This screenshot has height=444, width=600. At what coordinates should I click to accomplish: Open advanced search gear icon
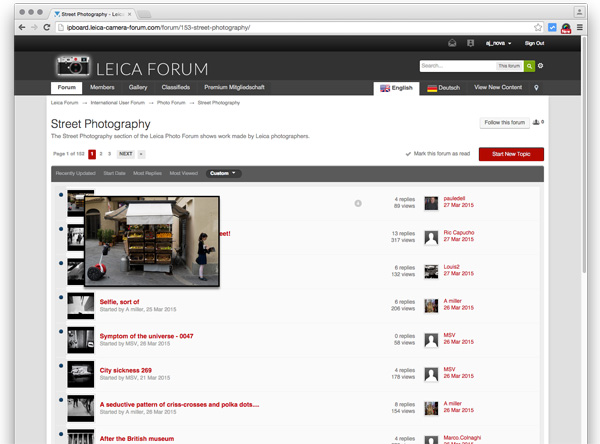(541, 66)
